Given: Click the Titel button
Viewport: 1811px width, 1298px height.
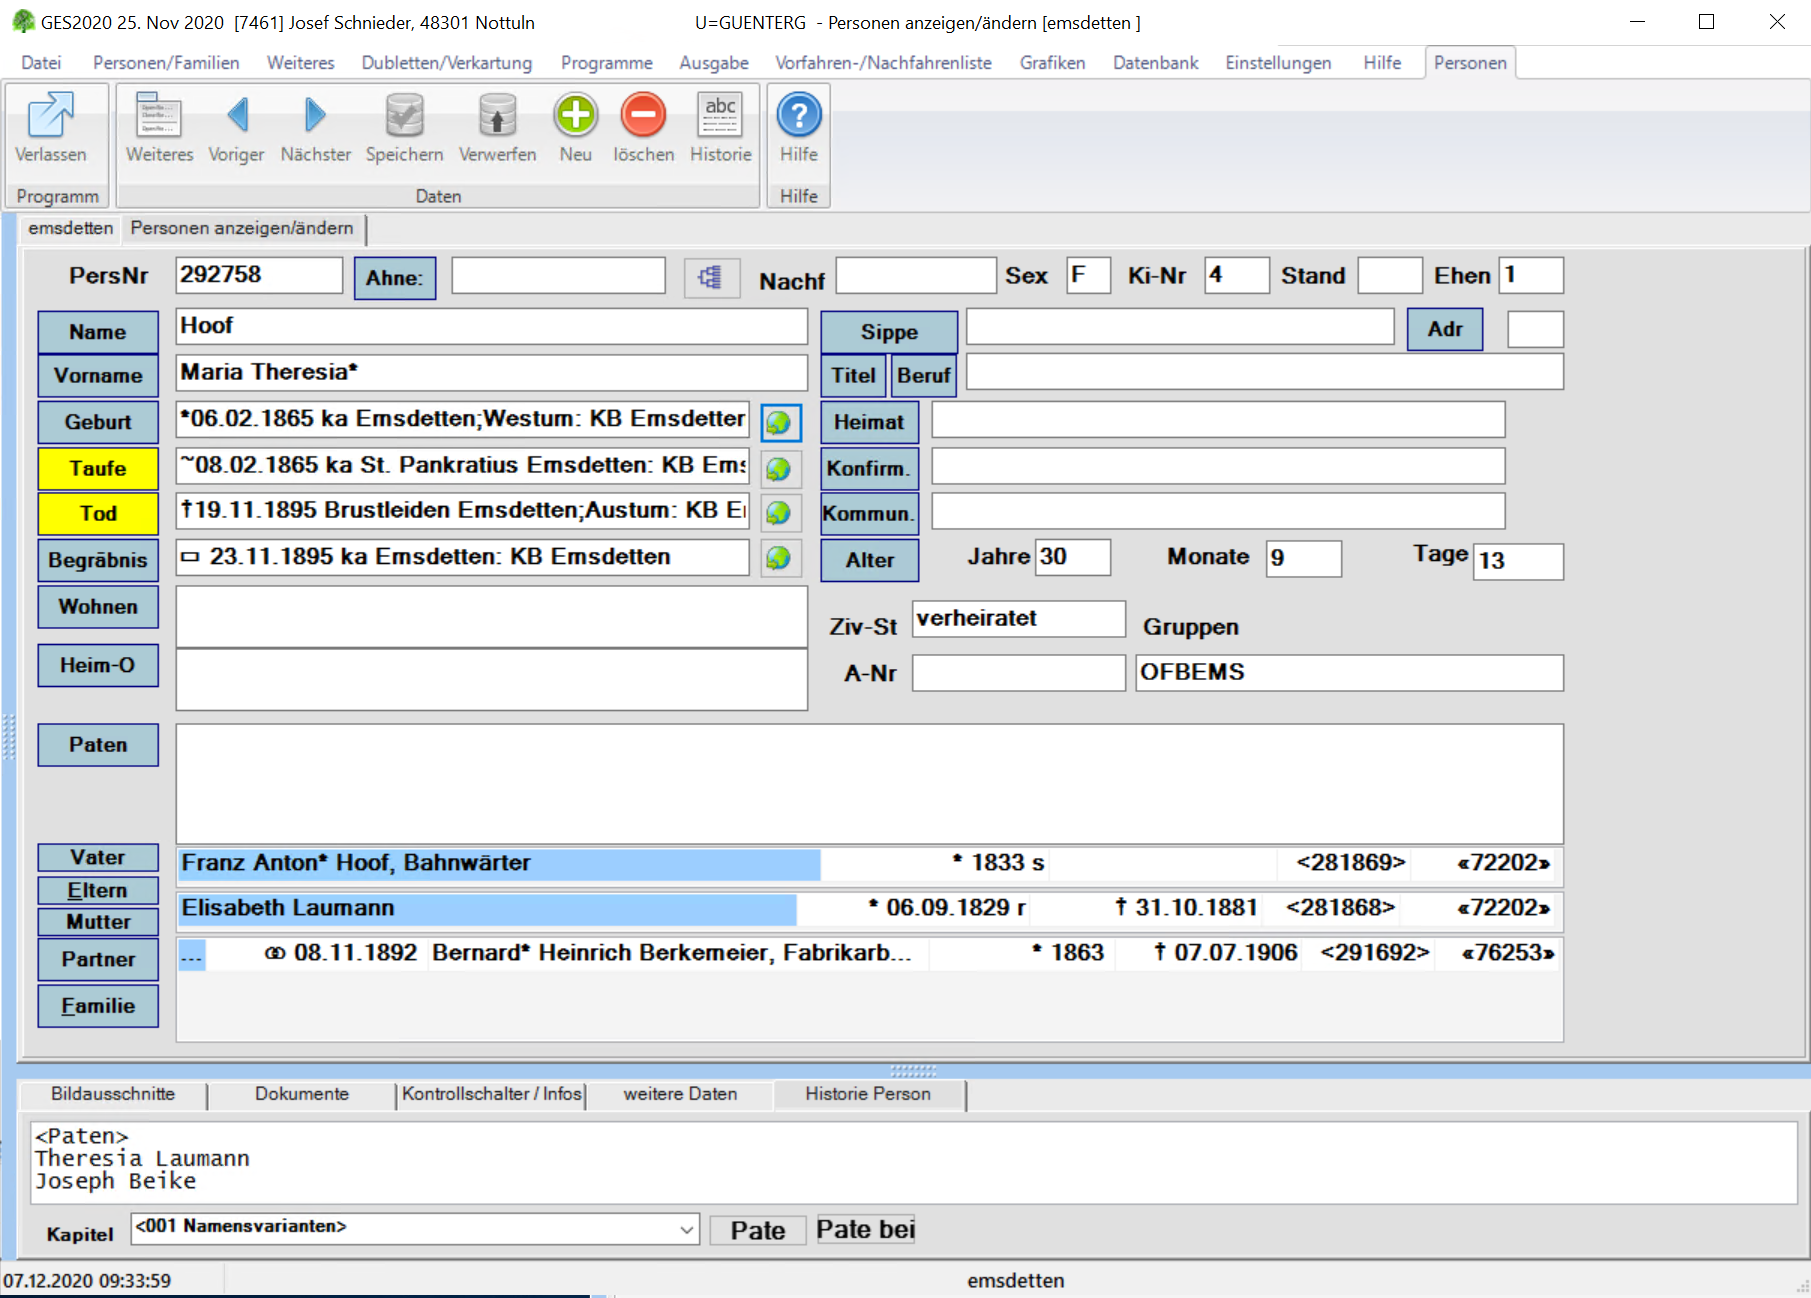Looking at the screenshot, I should pyautogui.click(x=853, y=376).
